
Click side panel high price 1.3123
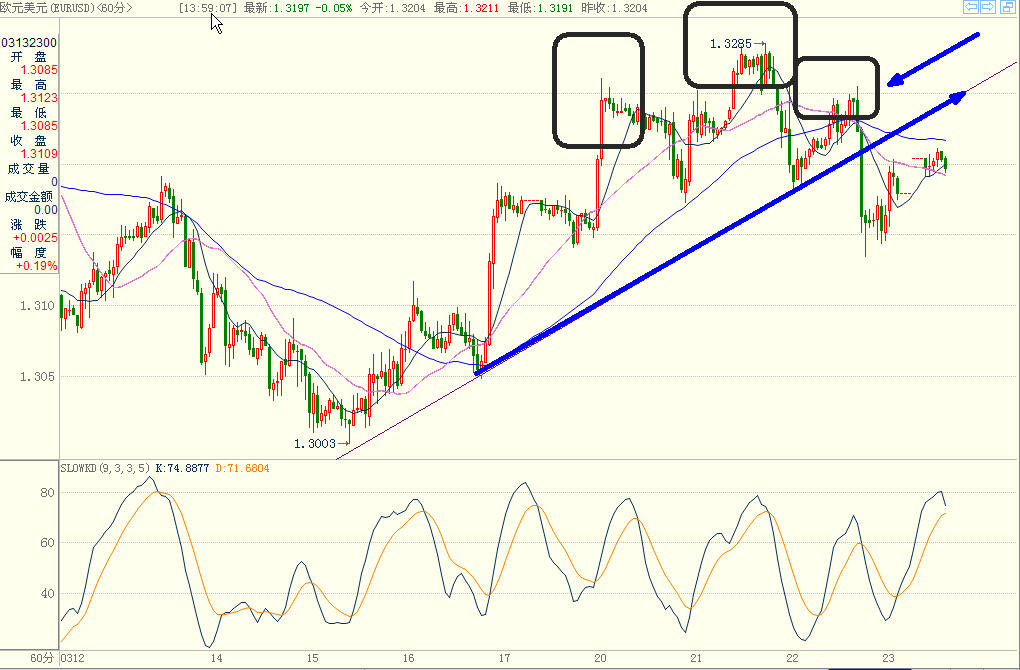[x=39, y=98]
